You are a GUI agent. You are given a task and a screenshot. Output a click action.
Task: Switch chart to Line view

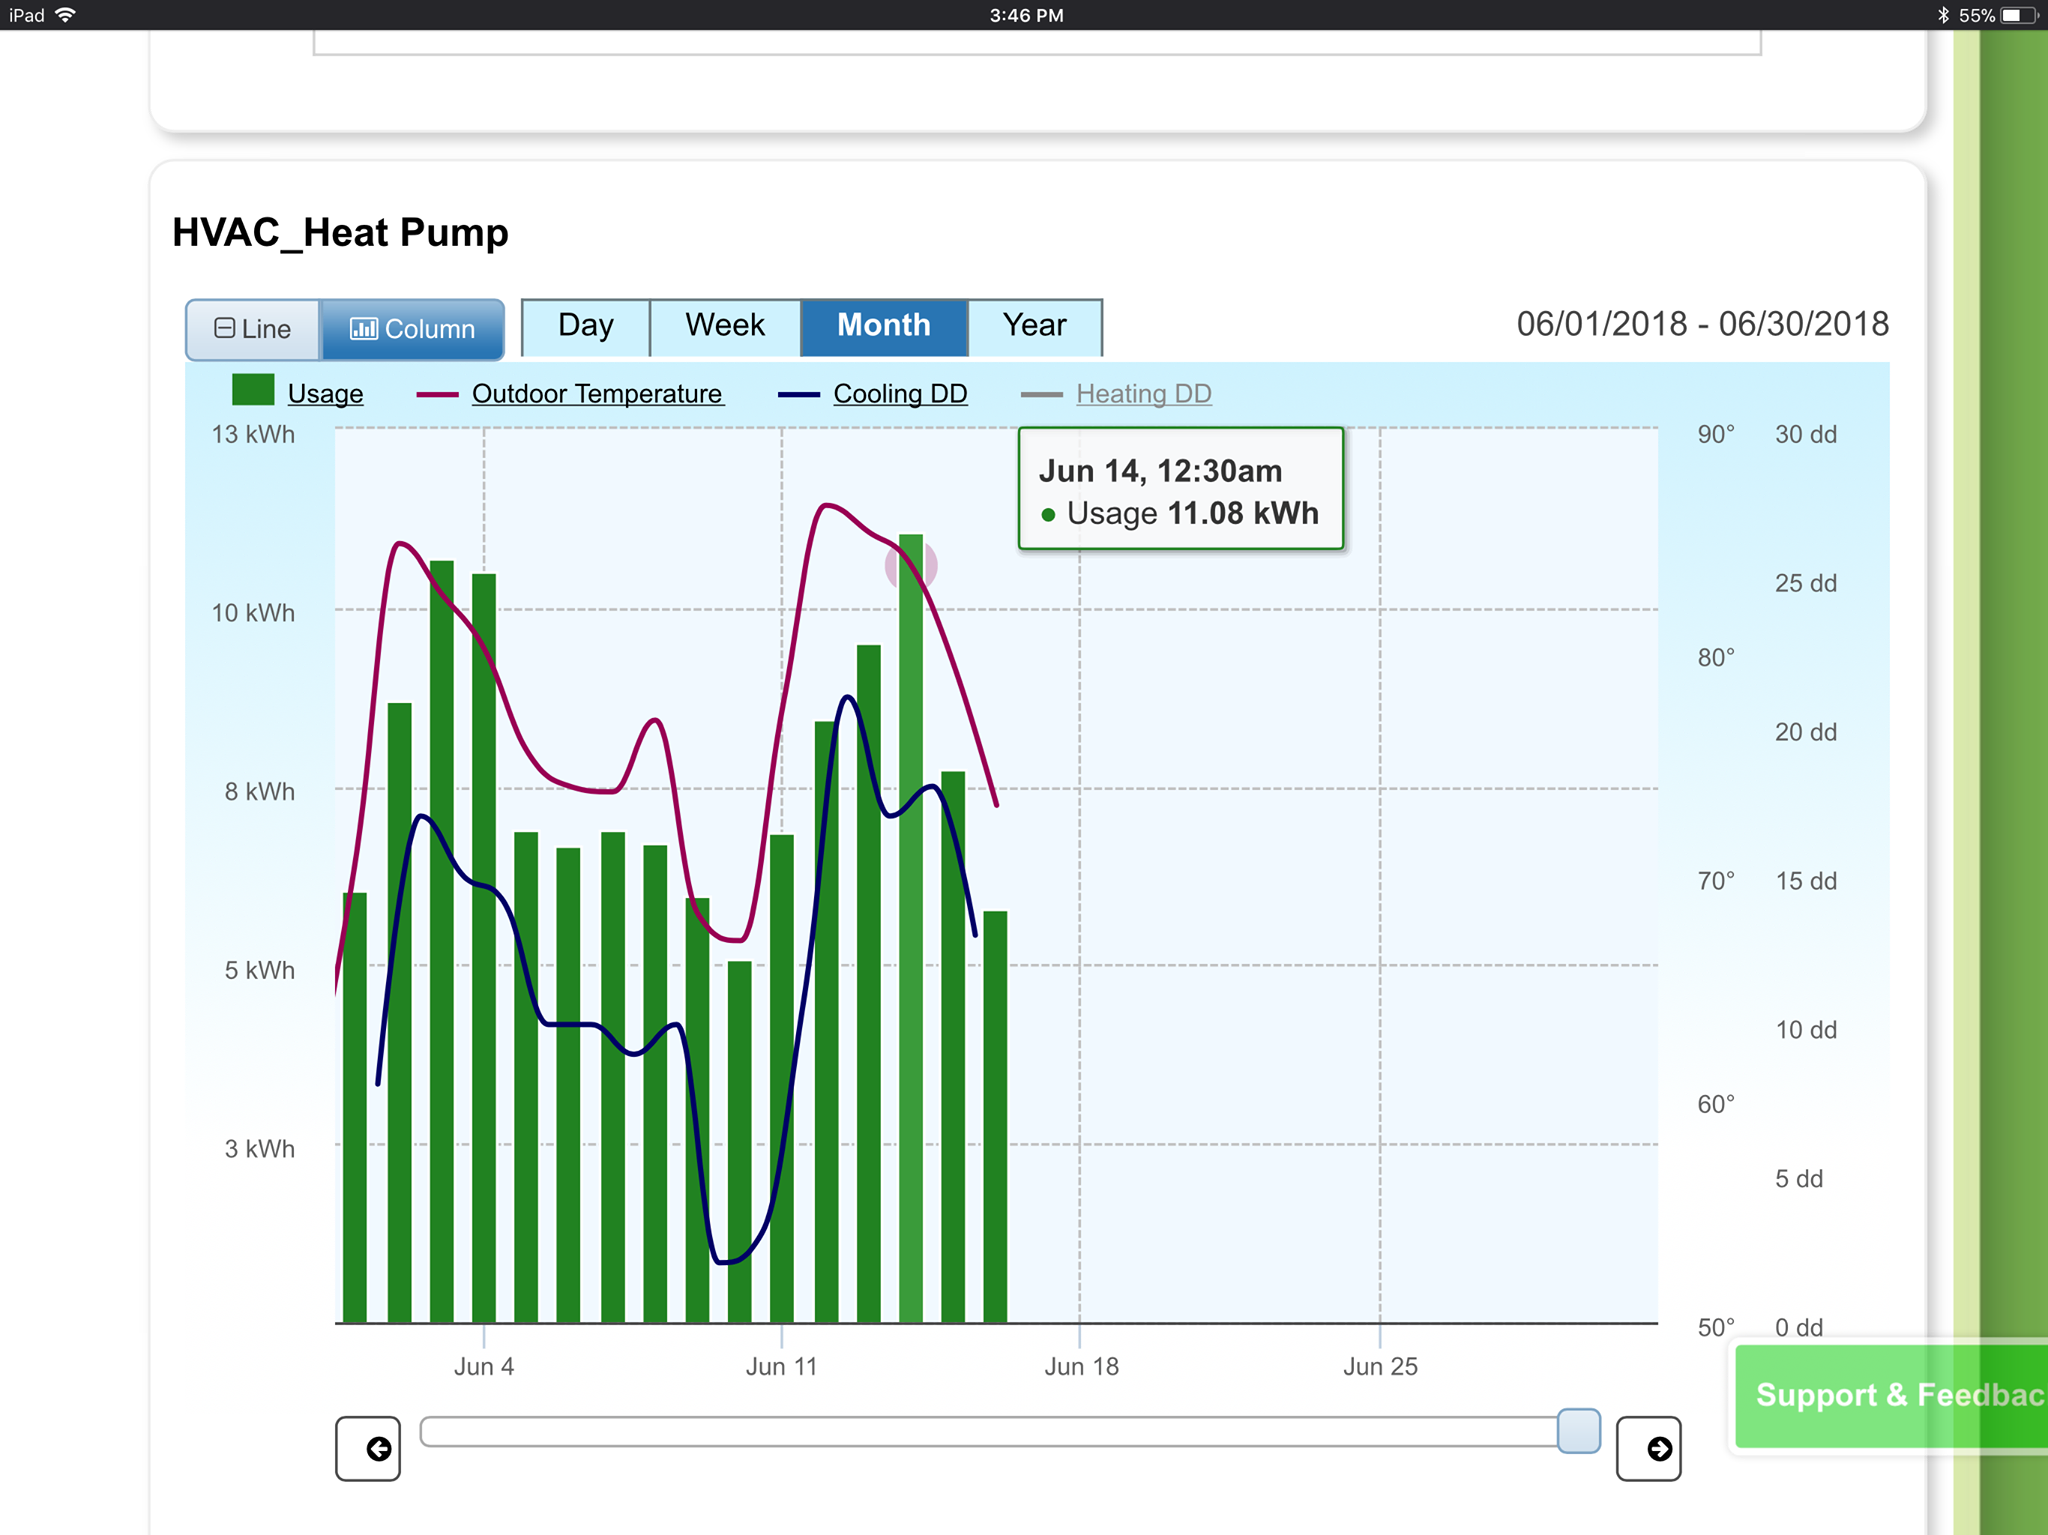[254, 329]
